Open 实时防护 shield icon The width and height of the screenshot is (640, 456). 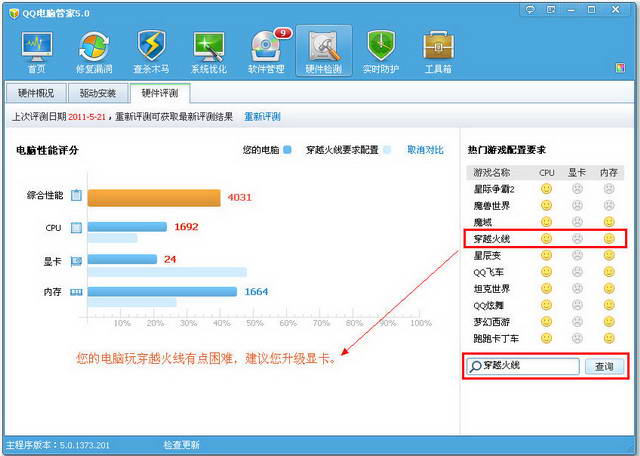[x=381, y=52]
